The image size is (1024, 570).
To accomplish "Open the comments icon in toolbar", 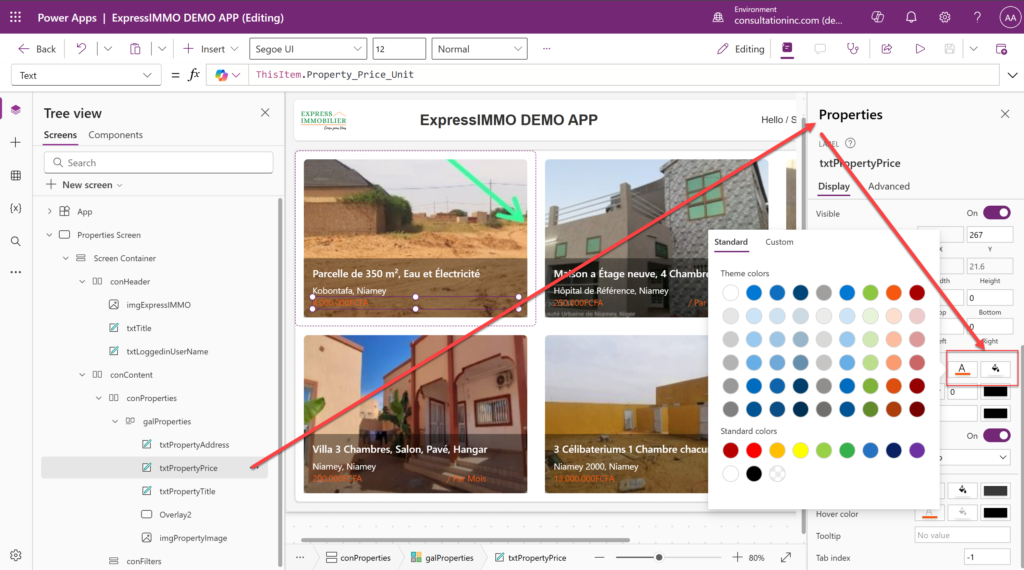I will [x=820, y=49].
